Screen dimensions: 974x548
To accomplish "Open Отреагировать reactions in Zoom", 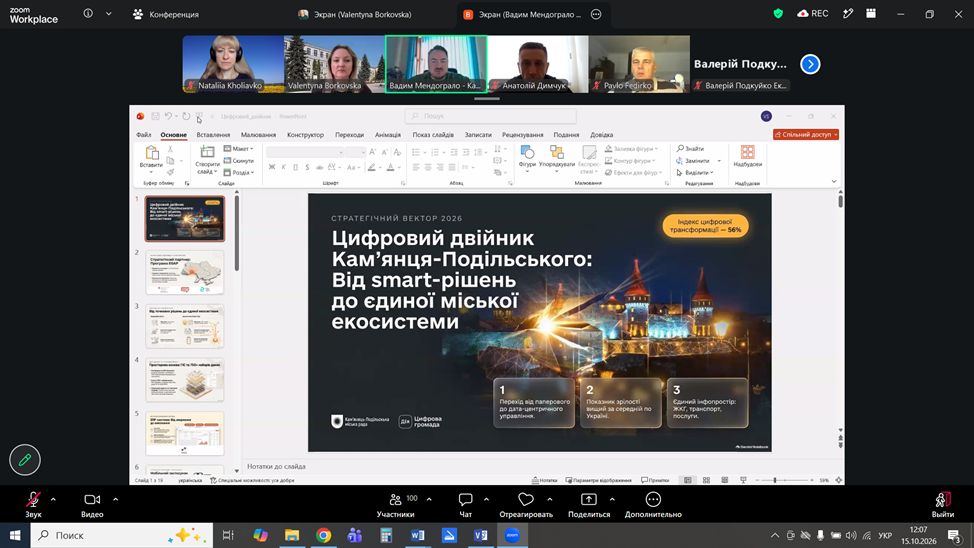I will click(x=526, y=505).
